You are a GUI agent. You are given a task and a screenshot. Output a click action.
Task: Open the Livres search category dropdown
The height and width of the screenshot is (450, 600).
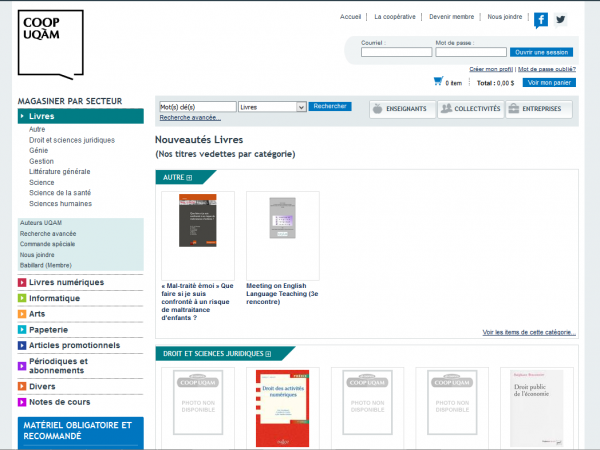272,107
